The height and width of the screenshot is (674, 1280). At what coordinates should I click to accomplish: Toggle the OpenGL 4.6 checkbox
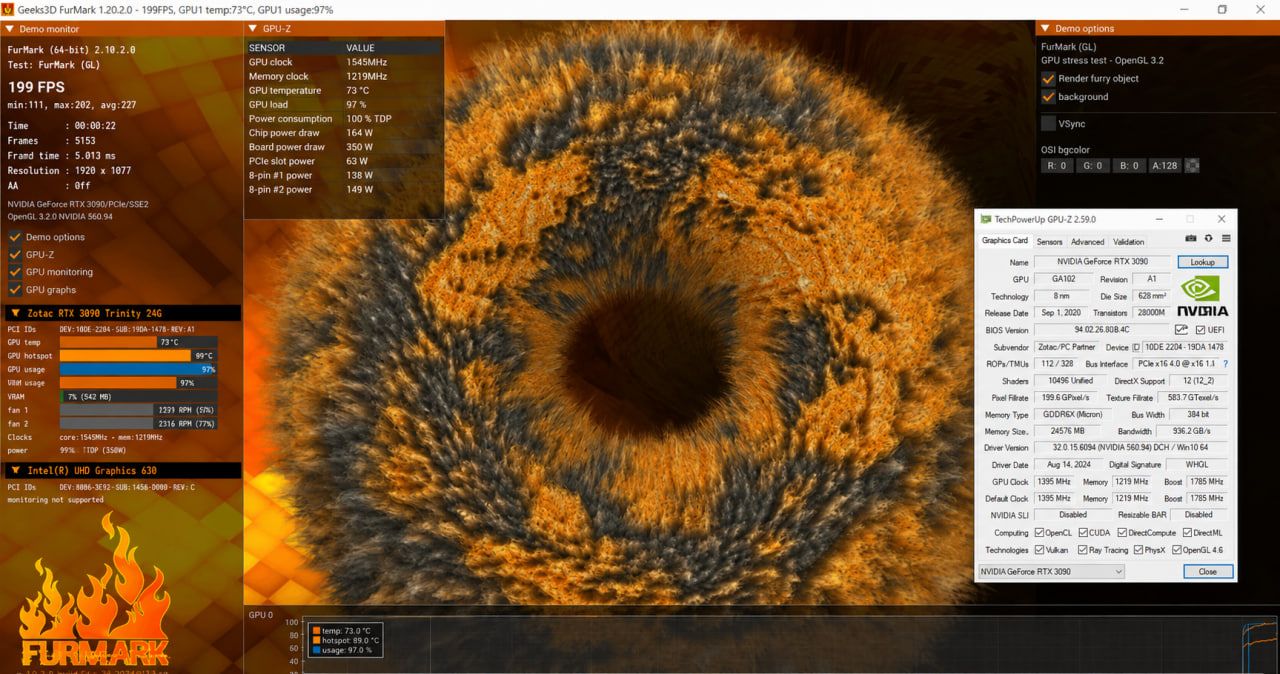[x=1176, y=550]
